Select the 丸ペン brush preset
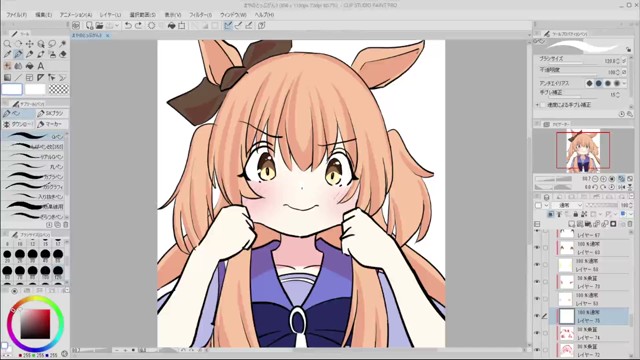 tap(33, 167)
